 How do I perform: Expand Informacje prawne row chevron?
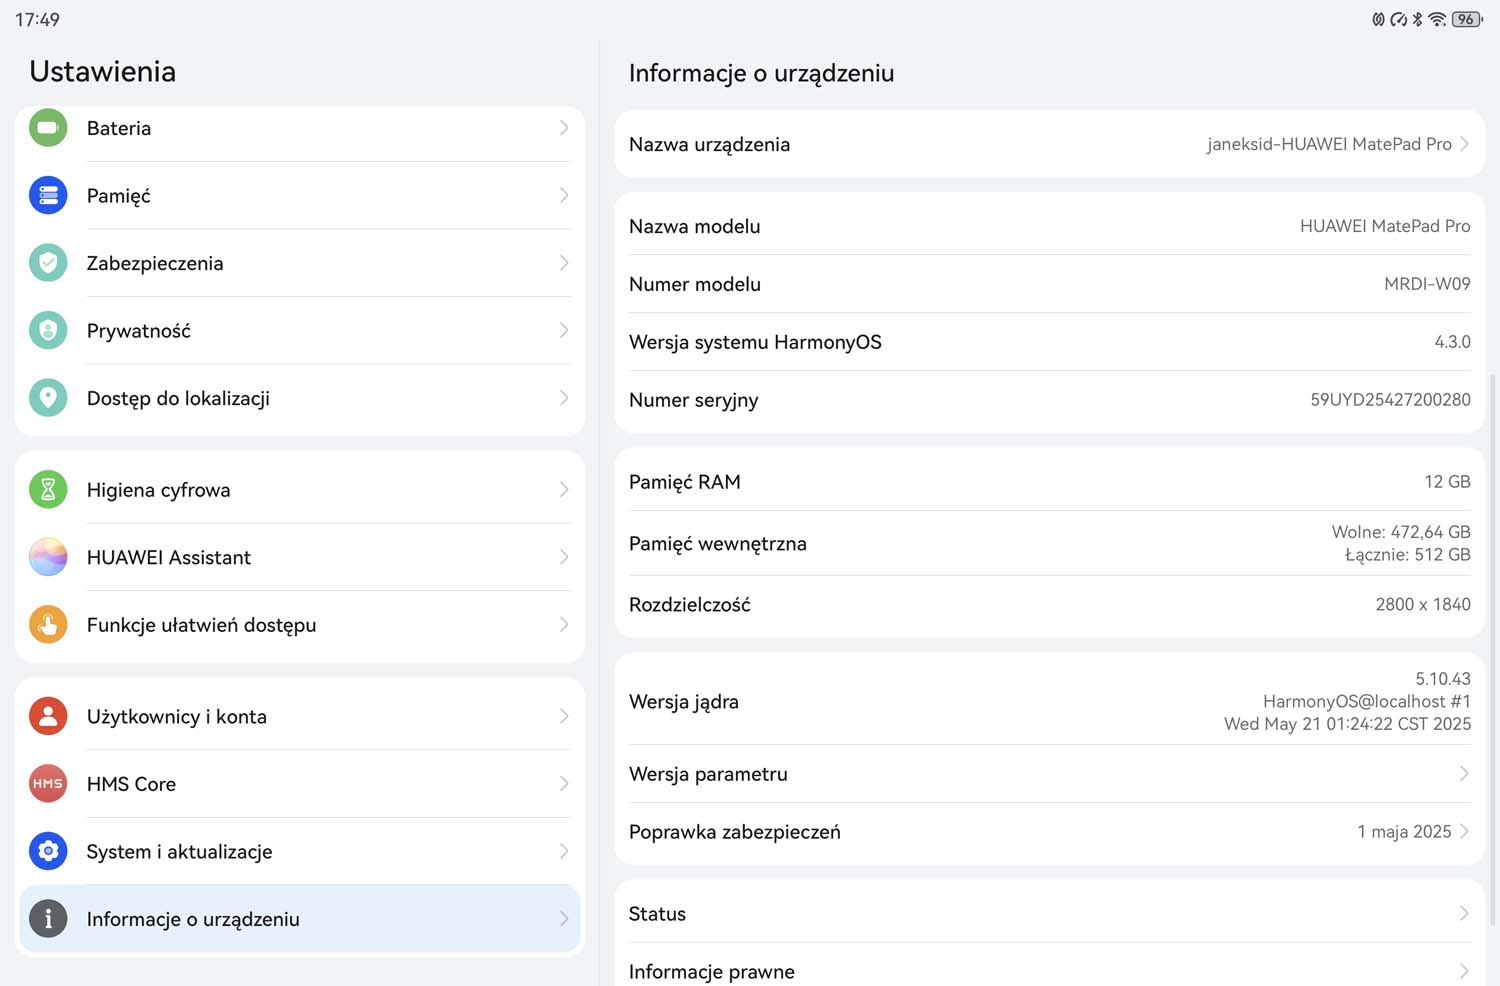pyautogui.click(x=1464, y=971)
